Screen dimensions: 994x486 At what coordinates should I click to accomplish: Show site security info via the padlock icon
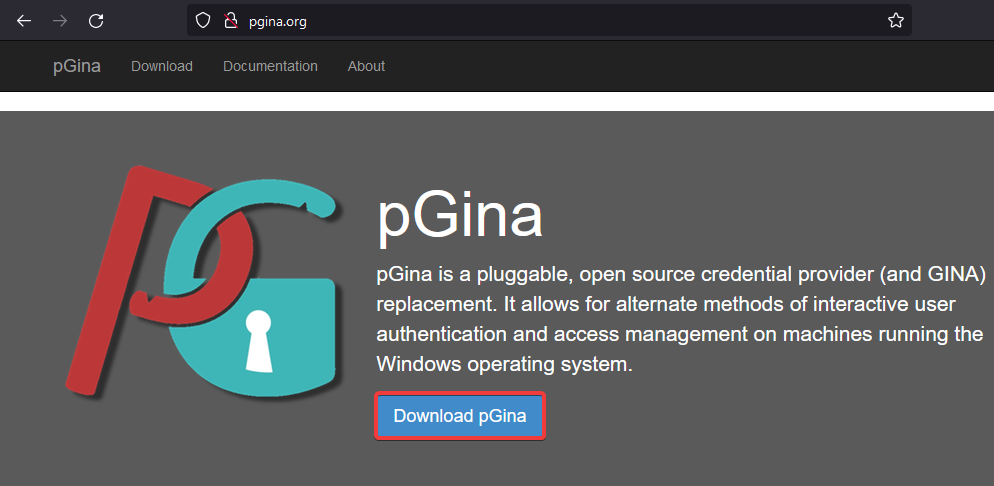pos(230,20)
